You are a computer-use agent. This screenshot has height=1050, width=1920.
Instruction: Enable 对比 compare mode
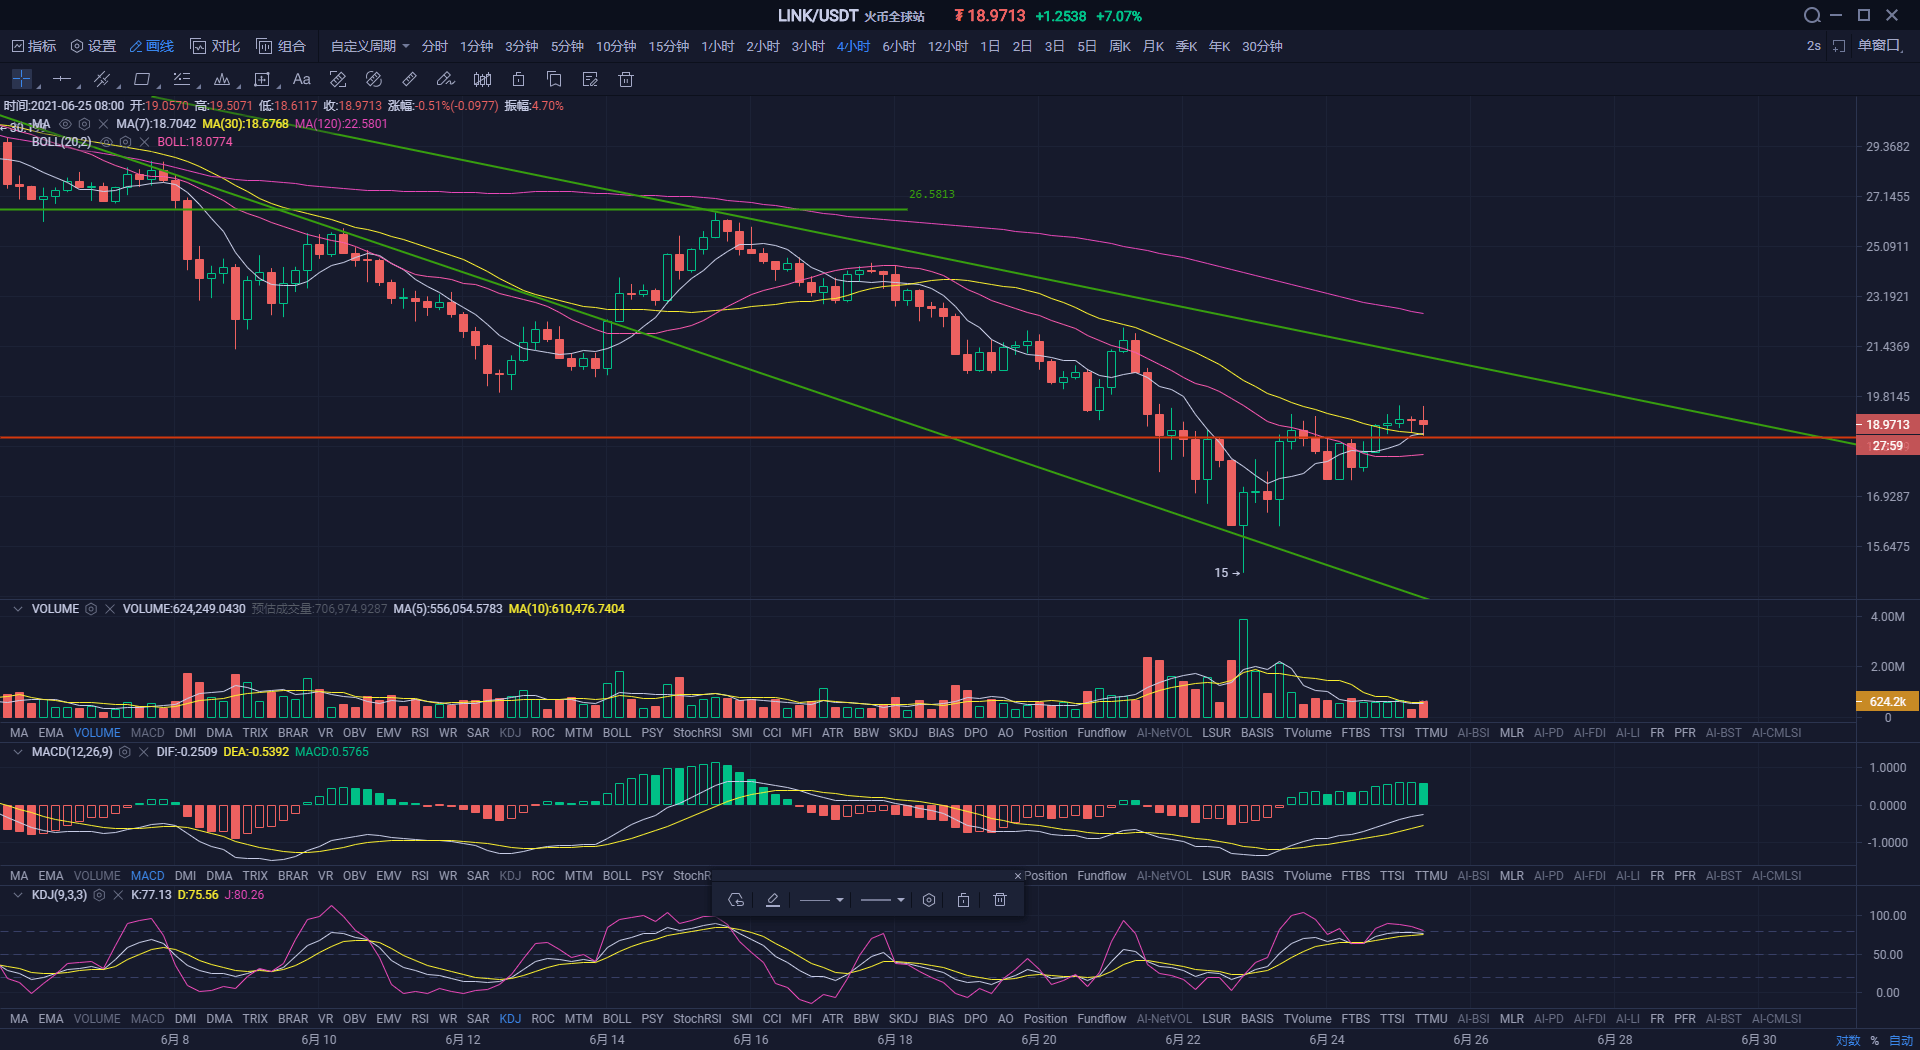pos(215,46)
